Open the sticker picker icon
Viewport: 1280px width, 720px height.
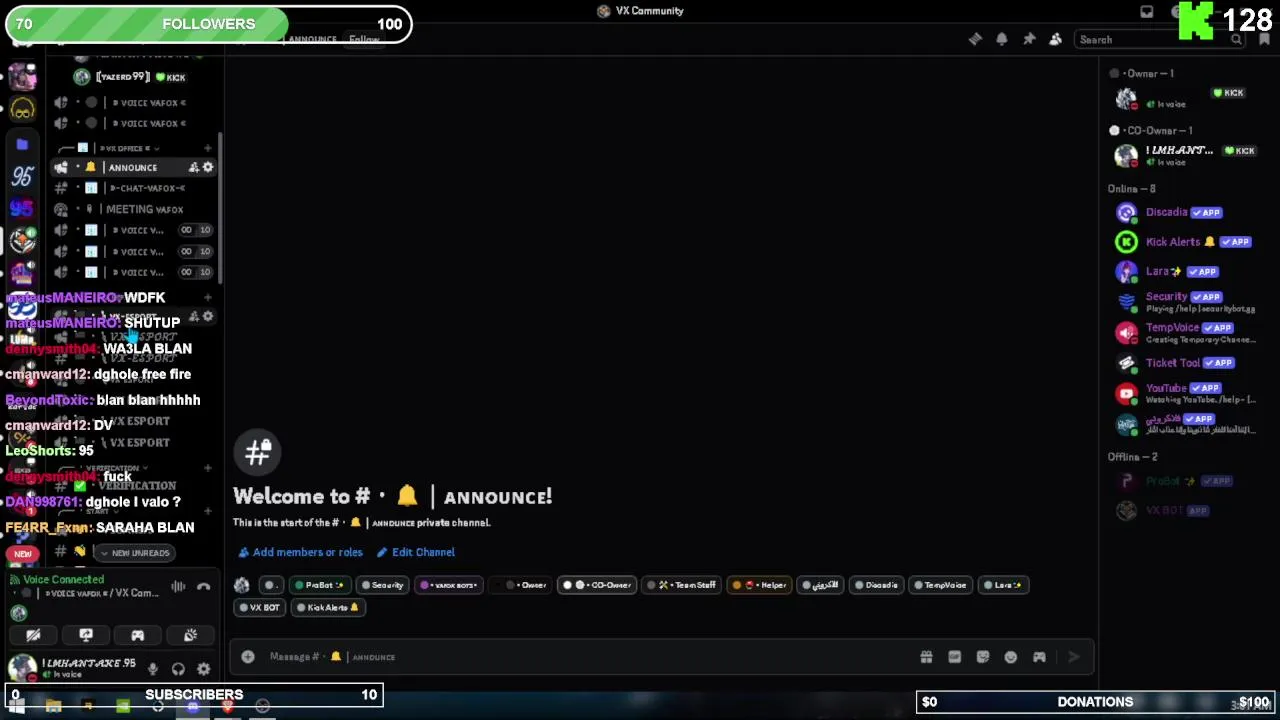coord(983,657)
